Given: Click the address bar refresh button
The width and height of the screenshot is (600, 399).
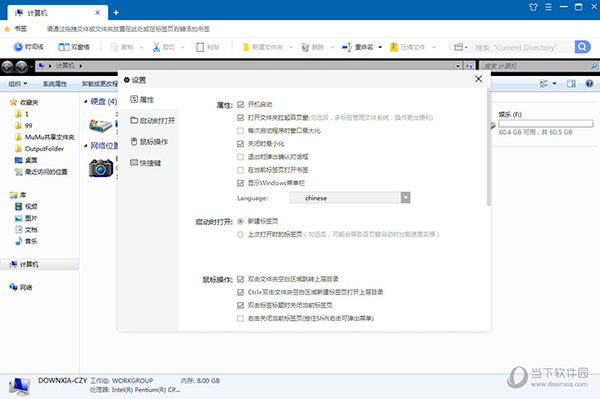Looking at the screenshot, I should pyautogui.click(x=469, y=66).
